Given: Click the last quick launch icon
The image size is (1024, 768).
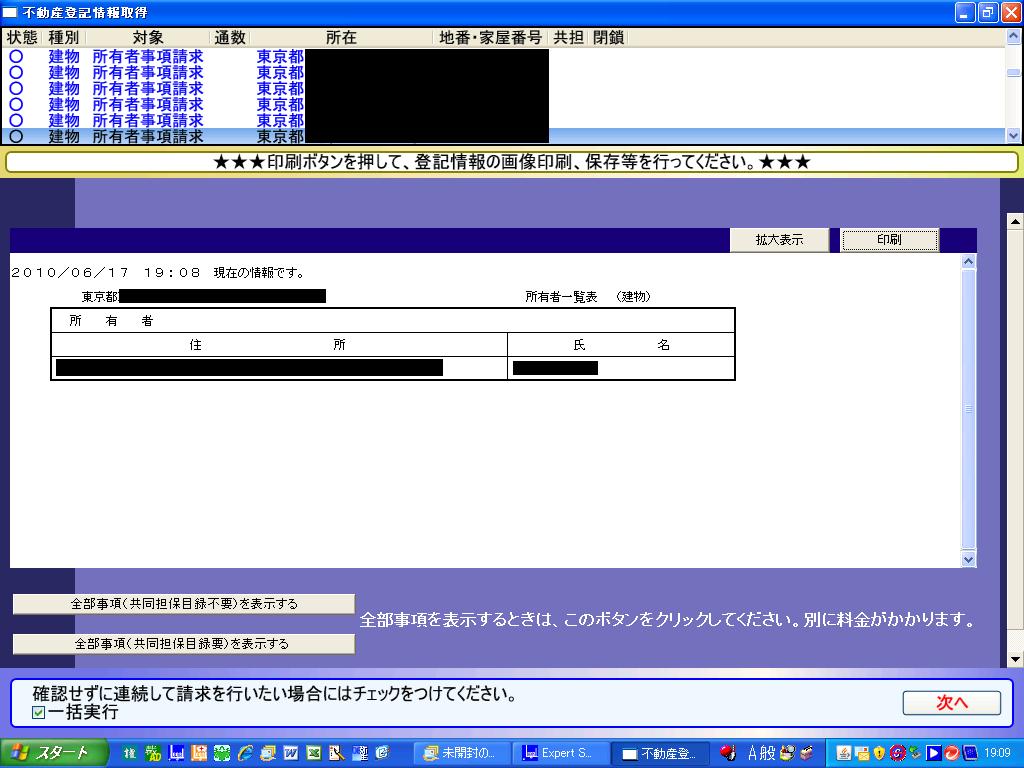Looking at the screenshot, I should click(x=383, y=753).
